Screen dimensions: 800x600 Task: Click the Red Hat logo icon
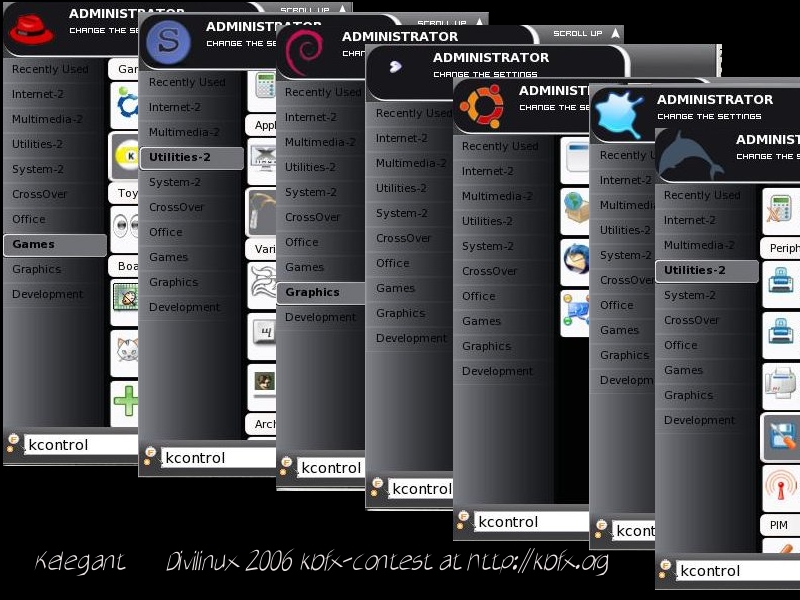[31, 29]
